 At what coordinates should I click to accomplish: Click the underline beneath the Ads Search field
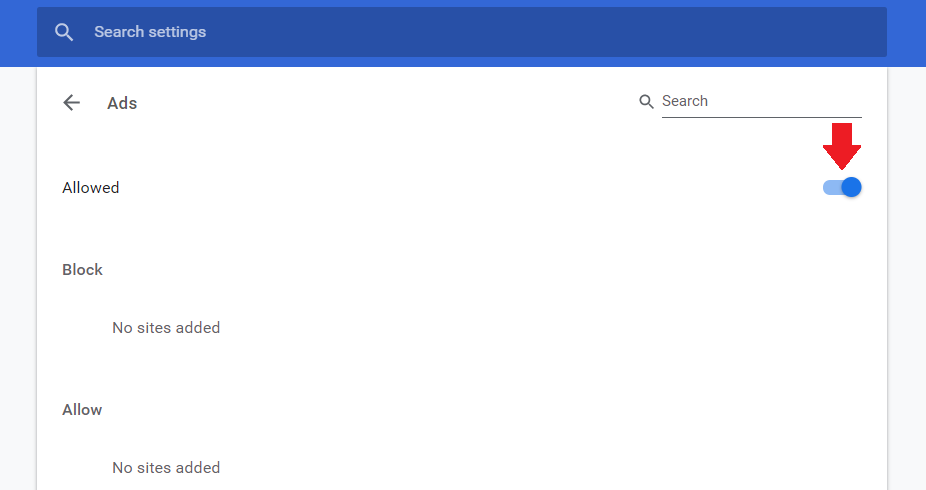[761, 117]
